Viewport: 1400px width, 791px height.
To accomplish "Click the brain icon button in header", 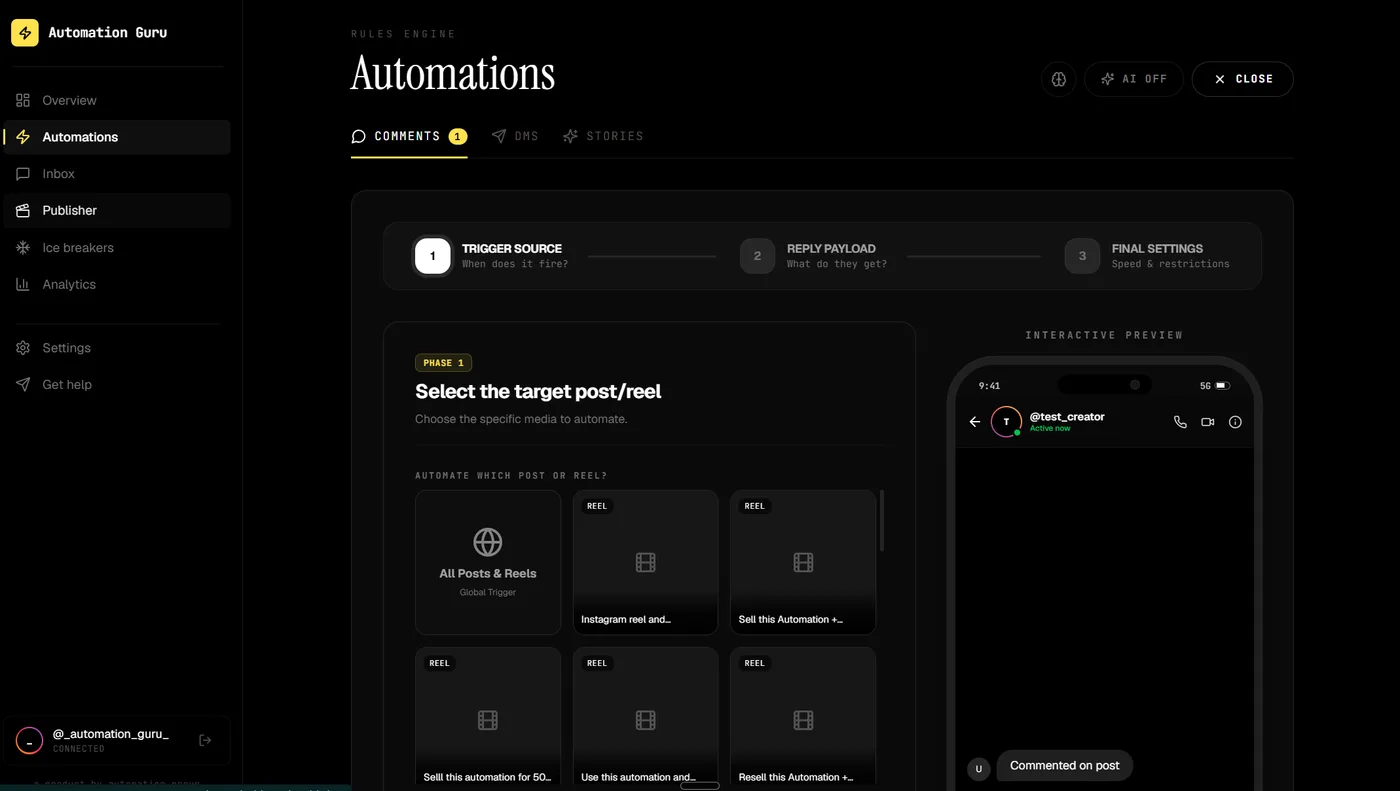I will (x=1059, y=79).
